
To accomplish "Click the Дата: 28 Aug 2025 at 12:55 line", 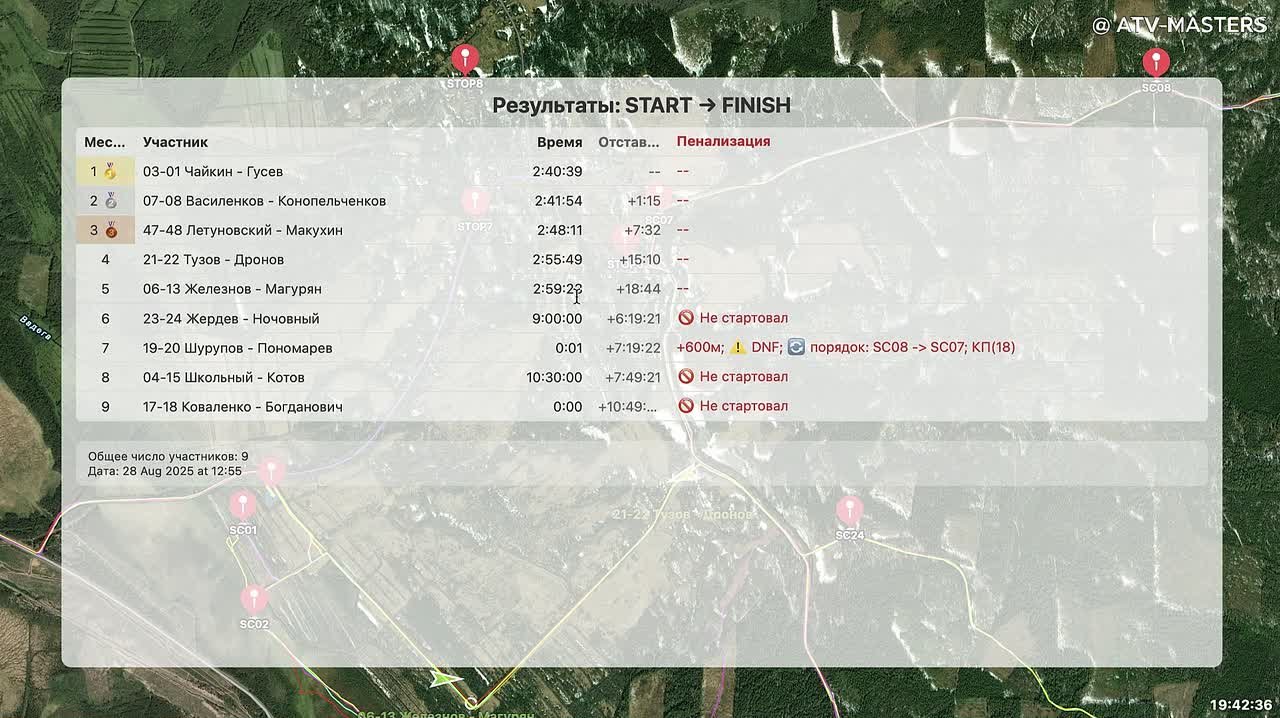I will coord(165,471).
